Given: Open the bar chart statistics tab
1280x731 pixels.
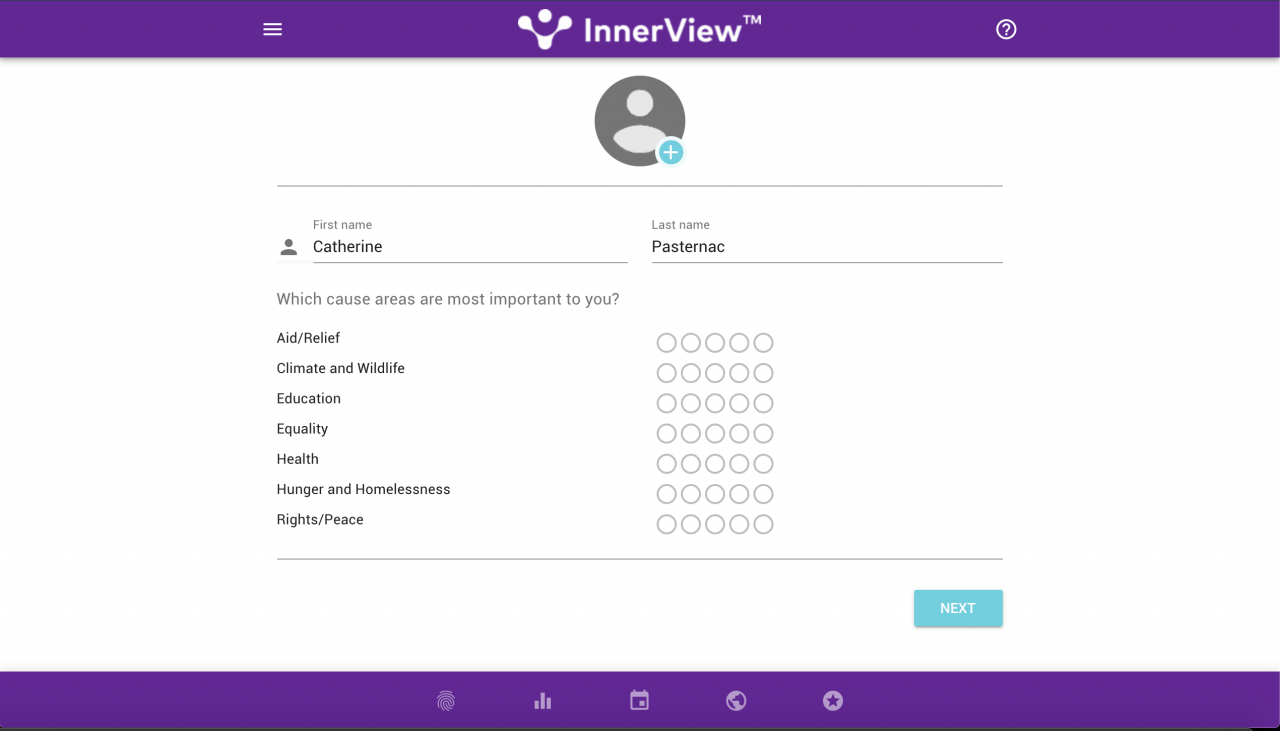Looking at the screenshot, I should (x=543, y=701).
